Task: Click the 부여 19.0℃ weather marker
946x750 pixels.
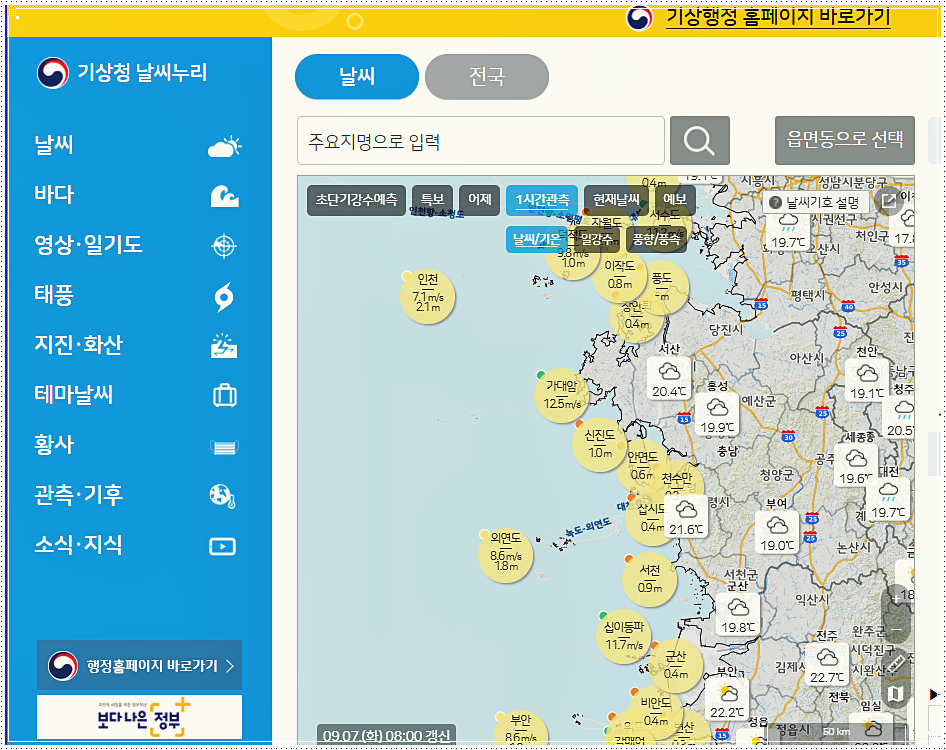Action: point(777,533)
